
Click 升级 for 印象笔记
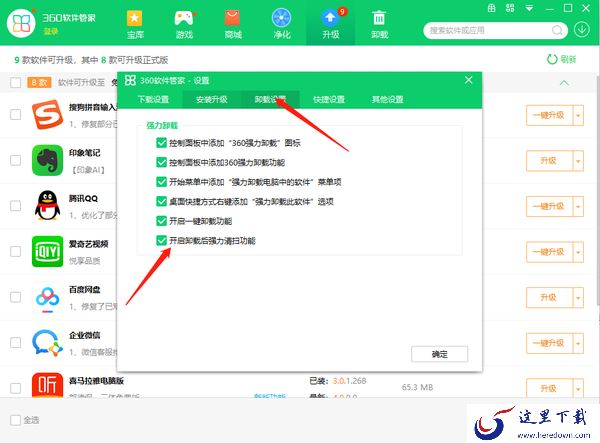pos(549,161)
